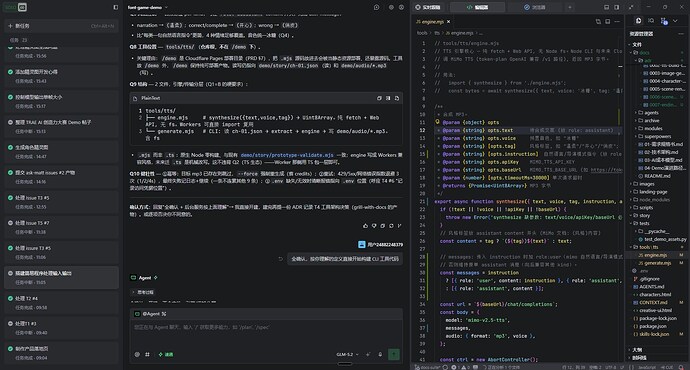Switch to the 编辑器 editor tab

[x=477, y=7]
